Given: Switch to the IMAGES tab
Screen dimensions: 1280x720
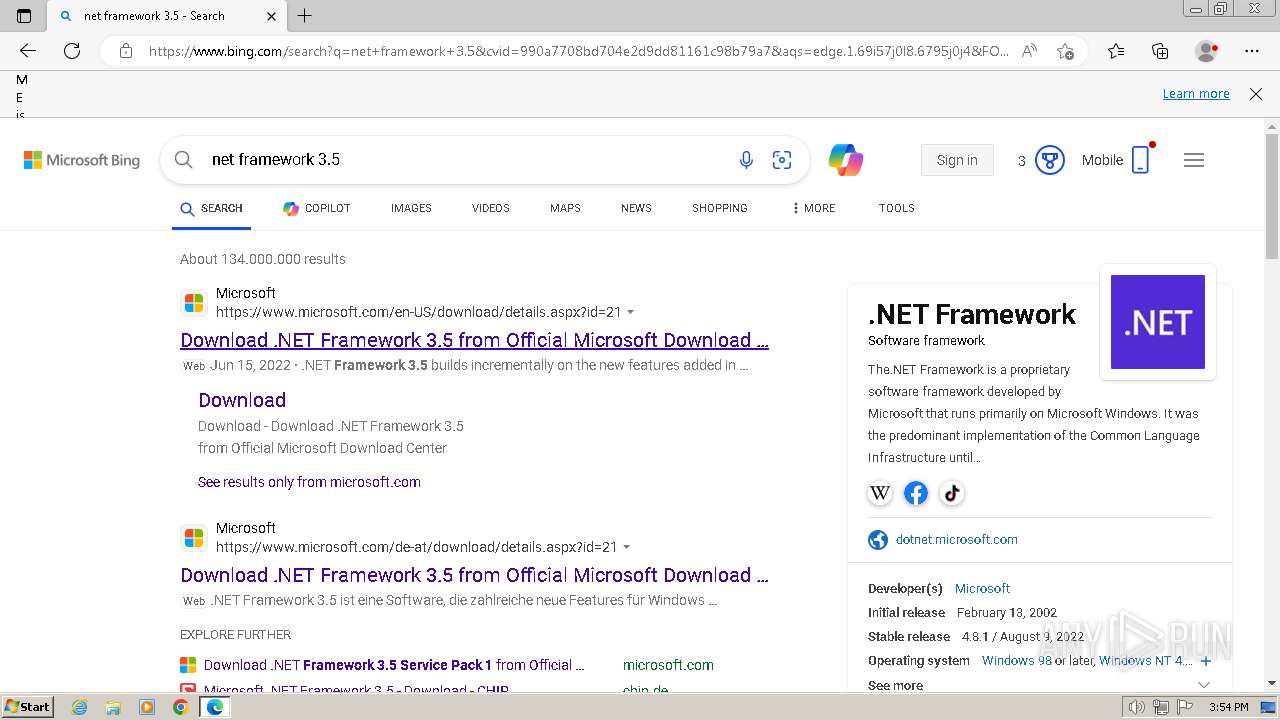Looking at the screenshot, I should [x=411, y=208].
